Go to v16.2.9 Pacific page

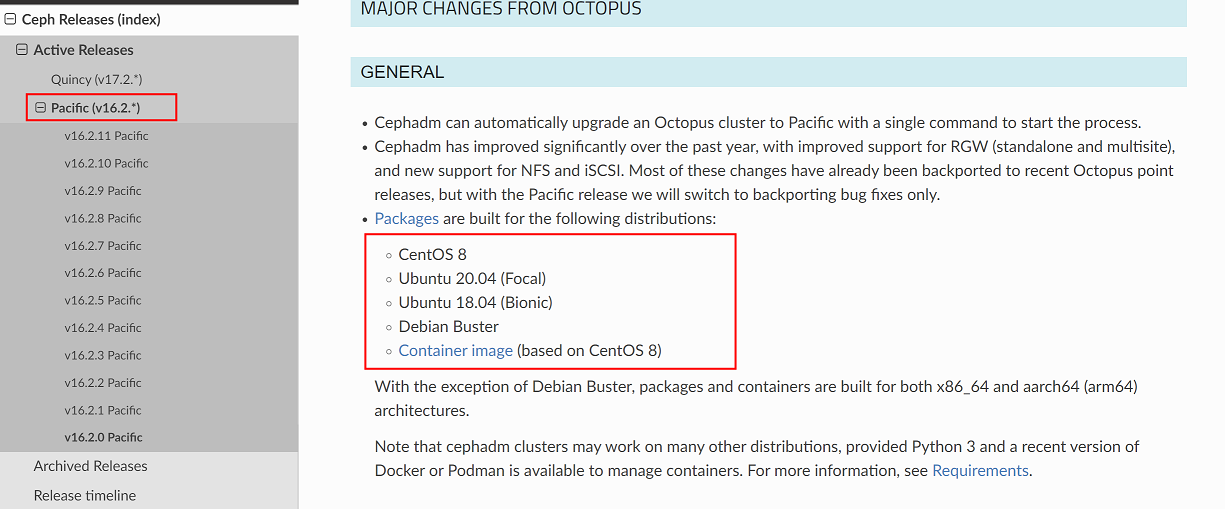pyautogui.click(x=103, y=190)
